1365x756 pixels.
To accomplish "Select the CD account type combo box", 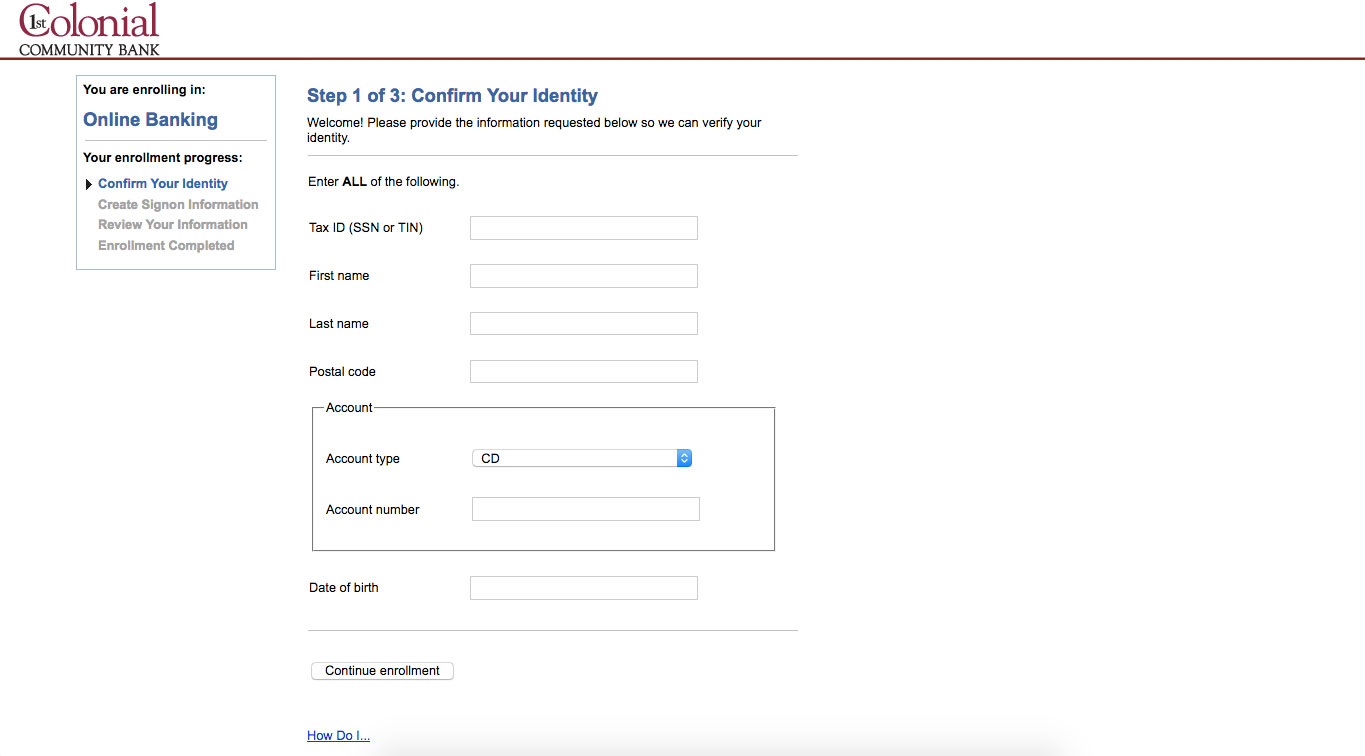I will 582,458.
